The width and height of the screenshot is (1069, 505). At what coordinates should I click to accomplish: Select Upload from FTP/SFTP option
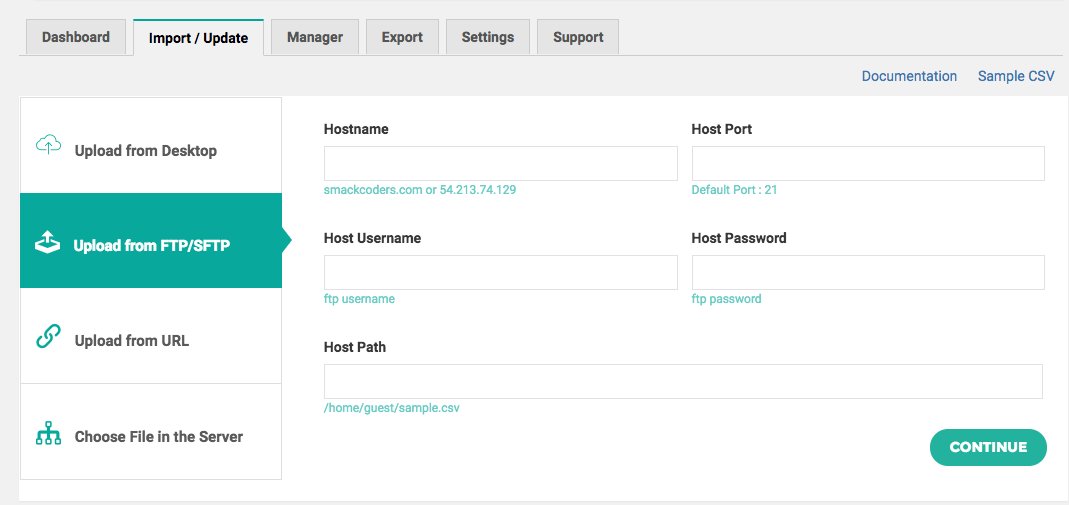(151, 241)
